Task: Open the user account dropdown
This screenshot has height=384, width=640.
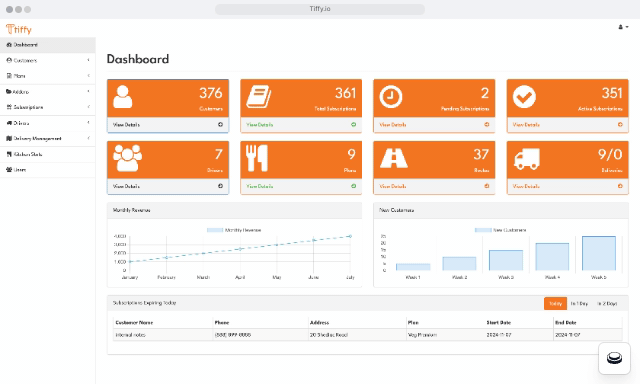Action: point(623,27)
